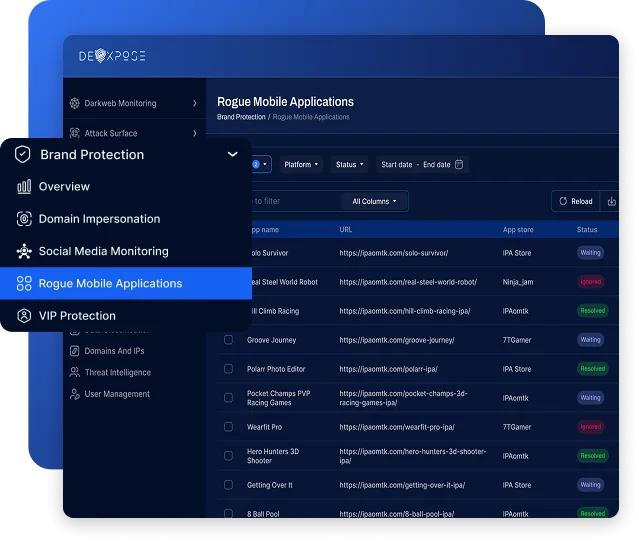Image resolution: width=639 pixels, height=543 pixels.
Task: Click the search to filter input
Action: coord(295,201)
